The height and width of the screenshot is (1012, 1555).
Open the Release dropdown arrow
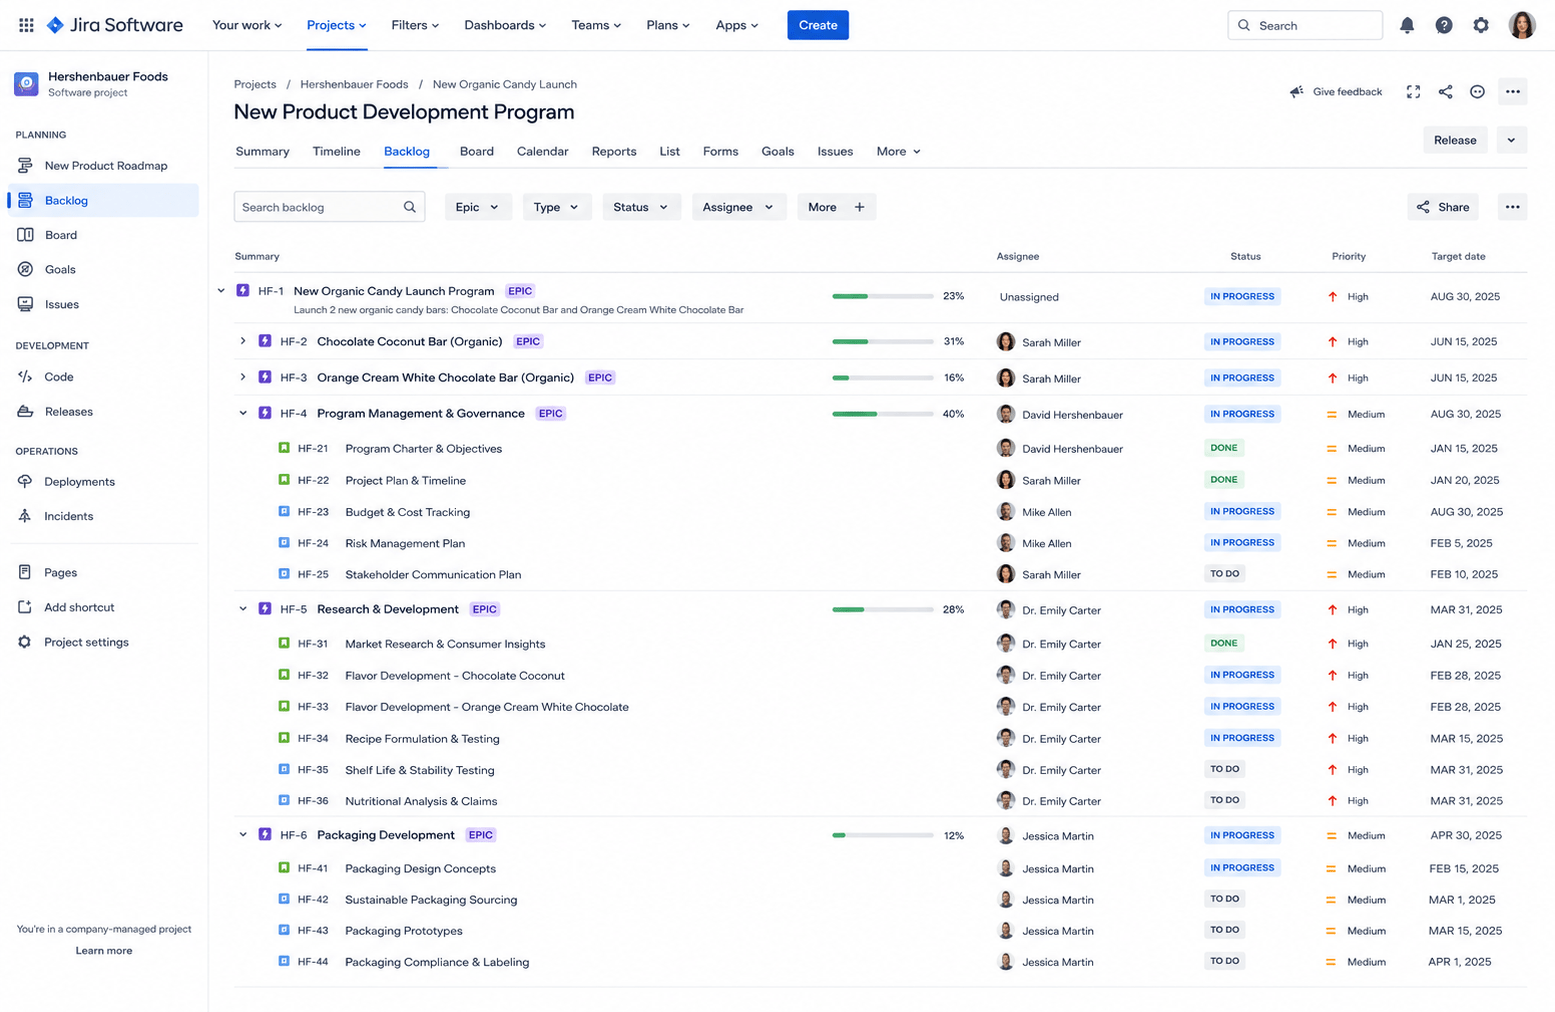tap(1511, 140)
